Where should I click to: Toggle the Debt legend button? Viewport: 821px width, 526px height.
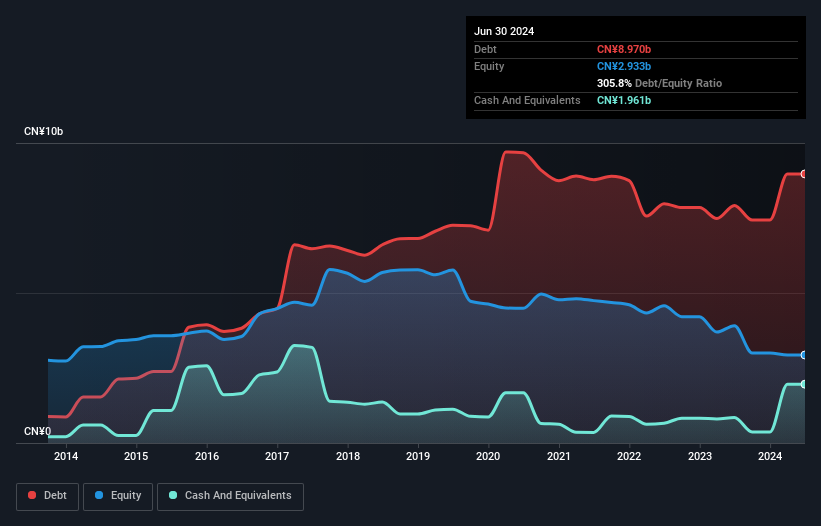click(x=48, y=496)
